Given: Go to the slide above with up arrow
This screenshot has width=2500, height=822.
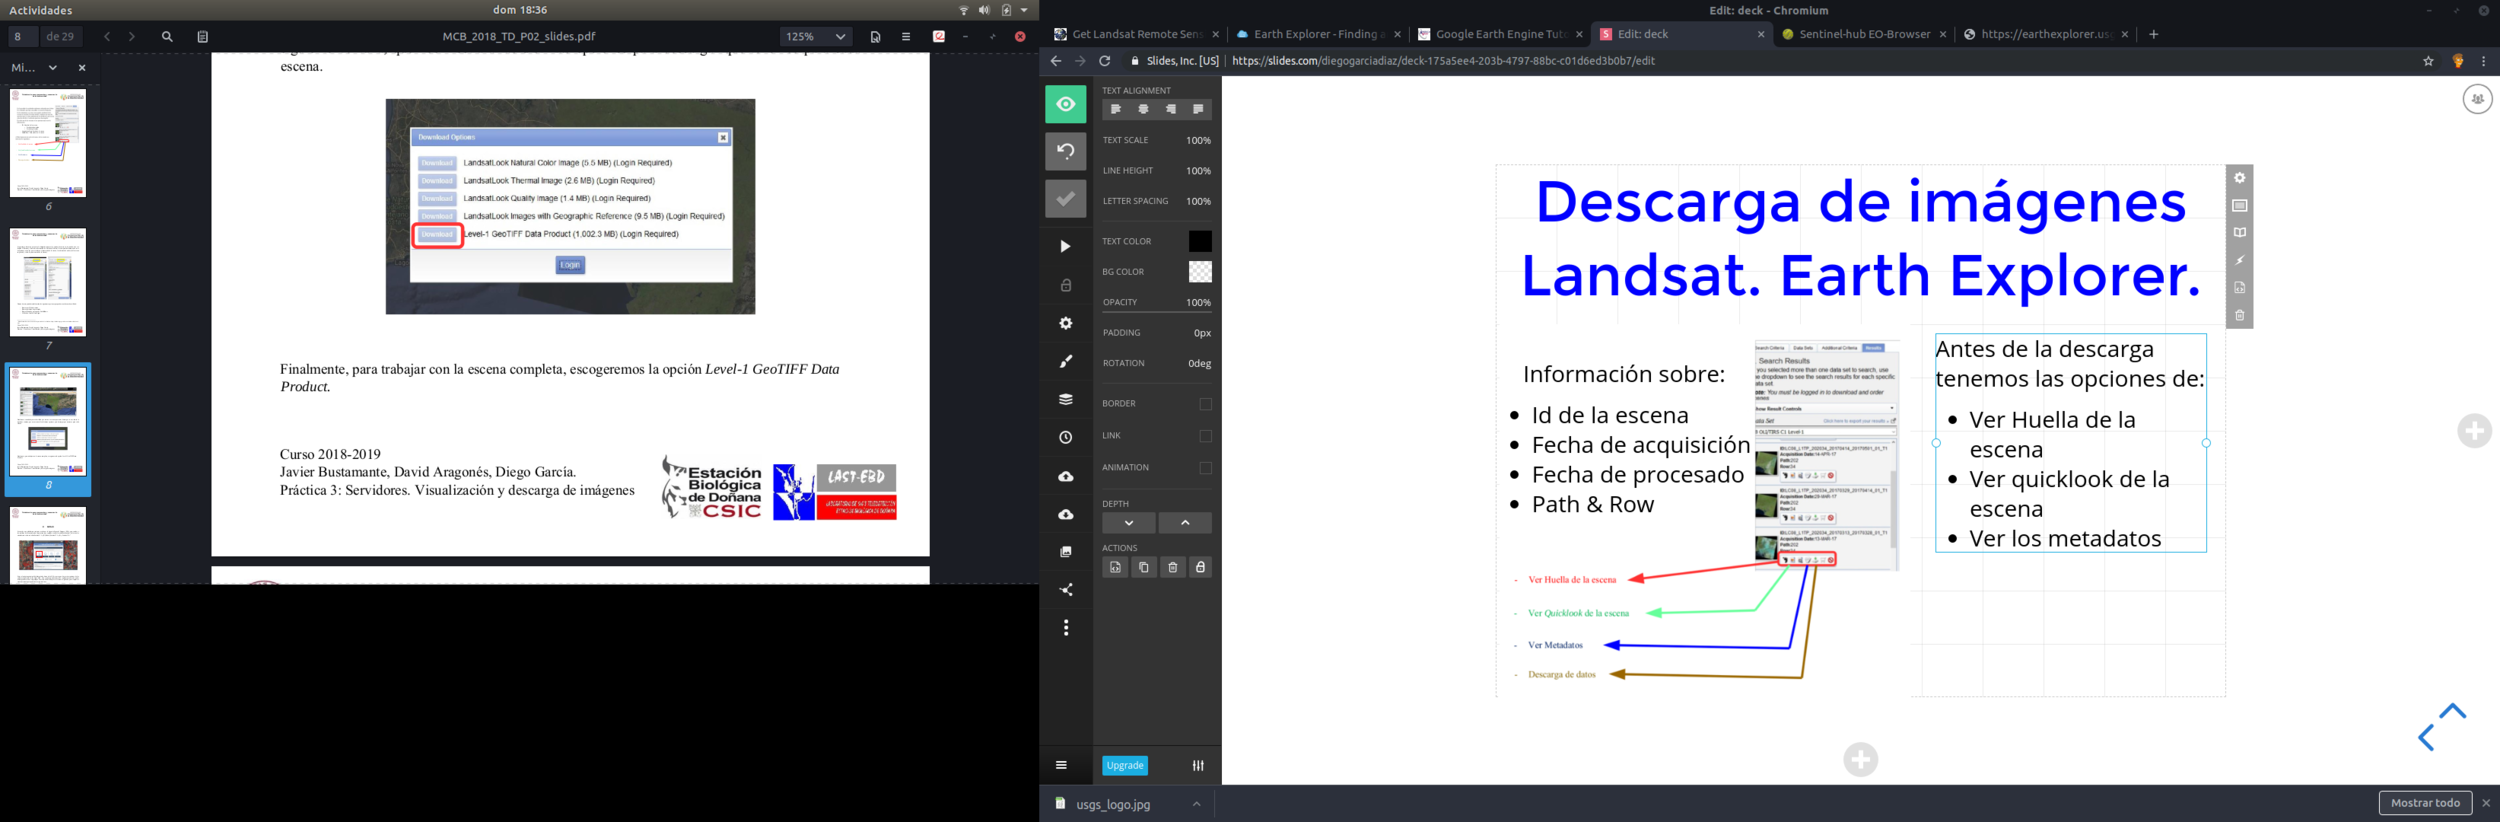Looking at the screenshot, I should coord(2452,712).
